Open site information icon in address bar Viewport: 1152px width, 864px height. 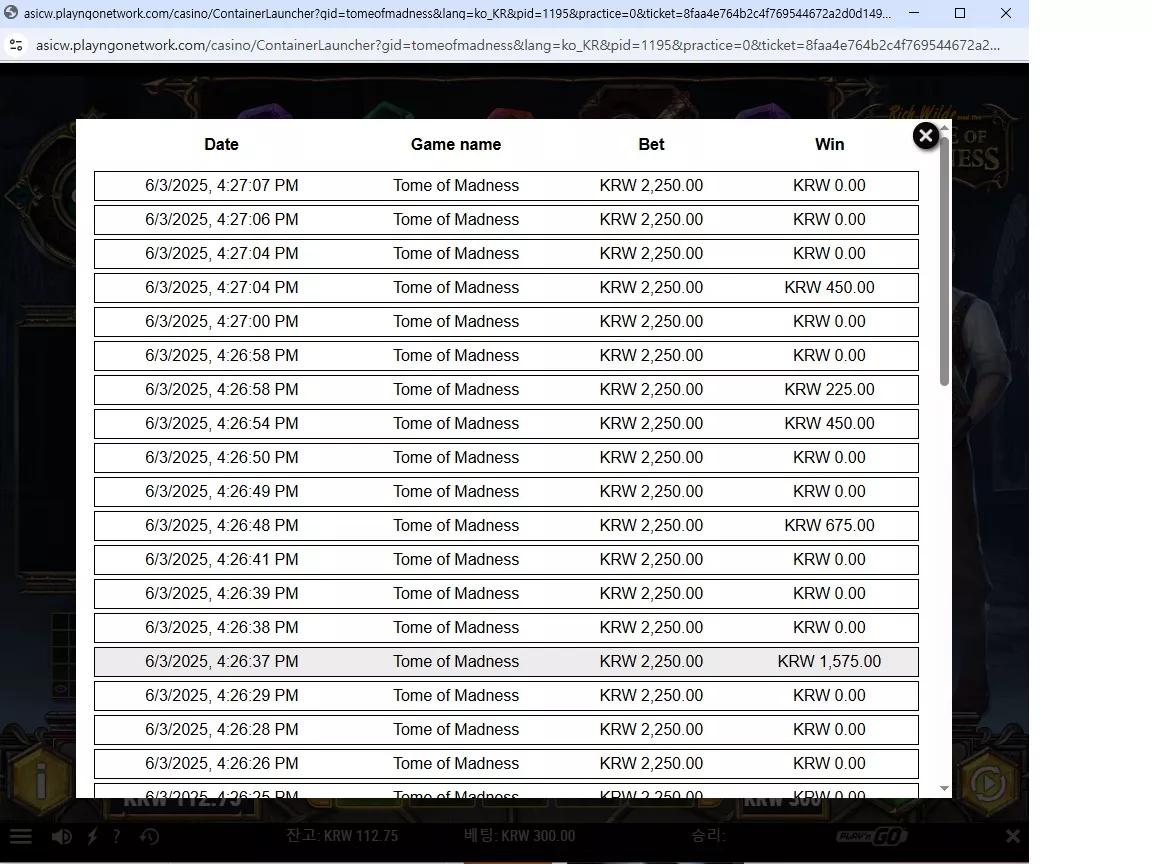click(16, 45)
